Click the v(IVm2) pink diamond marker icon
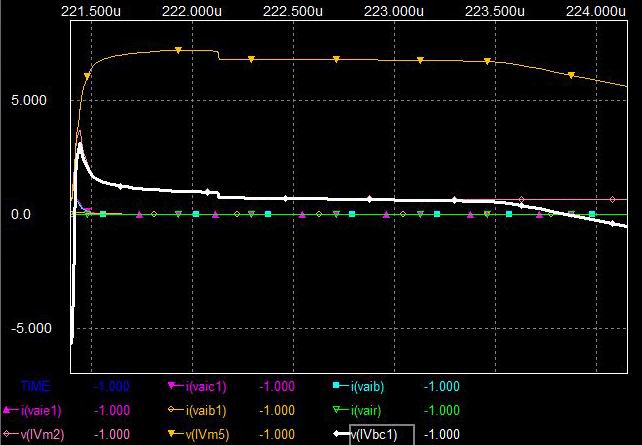 coord(7,433)
